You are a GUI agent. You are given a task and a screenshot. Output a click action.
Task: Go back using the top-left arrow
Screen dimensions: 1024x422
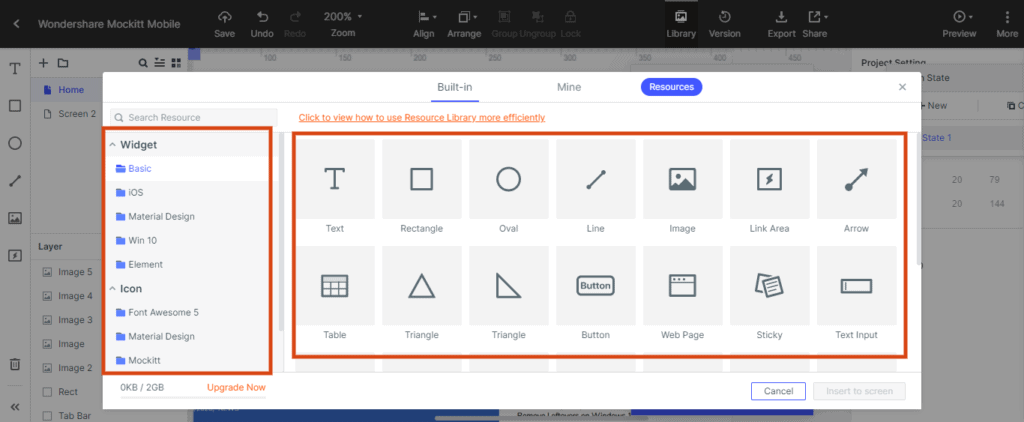(x=16, y=24)
